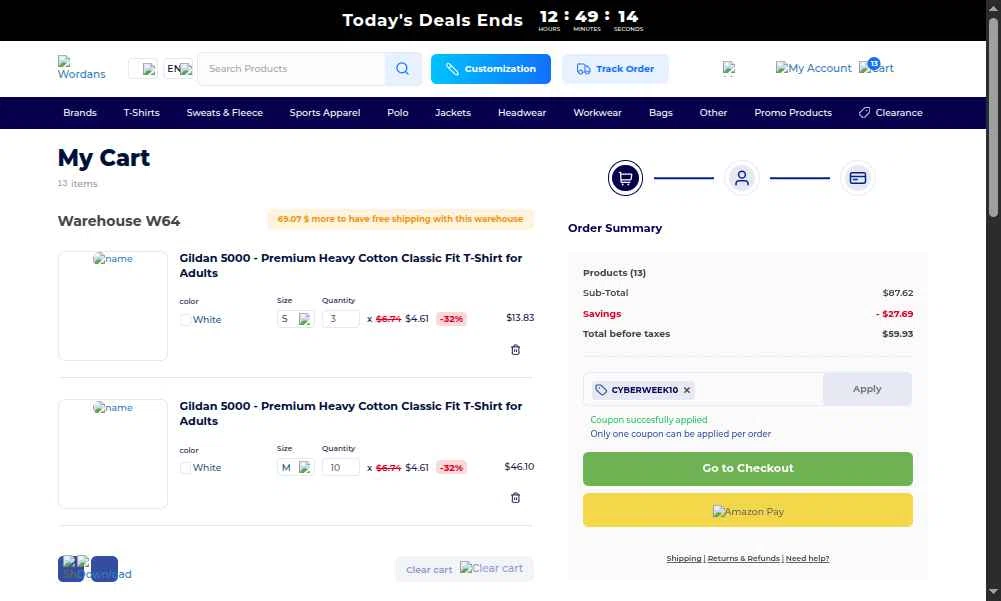1001x601 pixels.
Task: Open the Headwear menu
Action: tap(522, 113)
